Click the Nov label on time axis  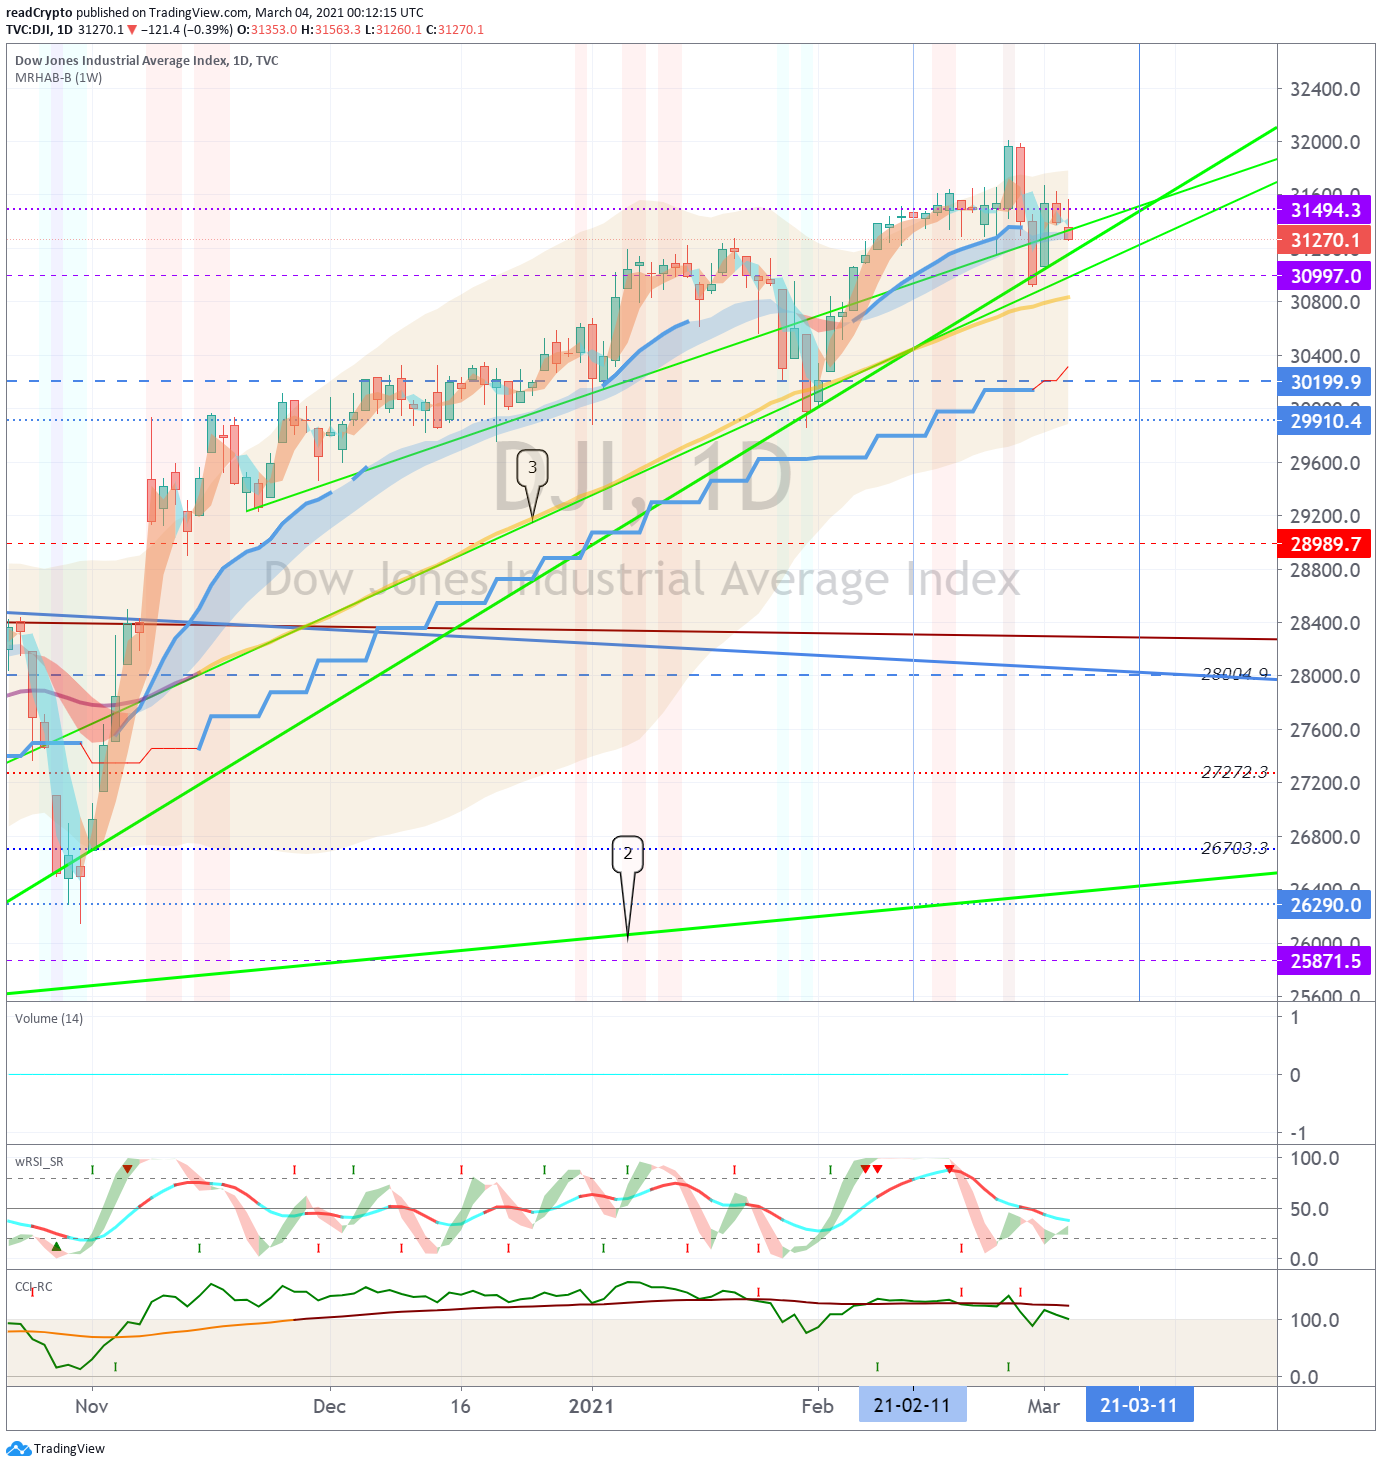click(92, 1406)
